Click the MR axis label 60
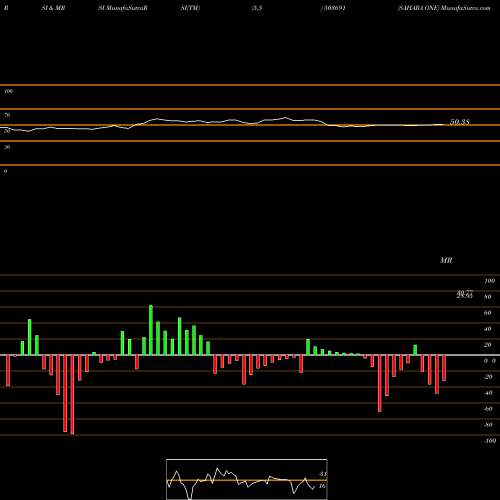The height and width of the screenshot is (500, 500). pyautogui.click(x=487, y=313)
